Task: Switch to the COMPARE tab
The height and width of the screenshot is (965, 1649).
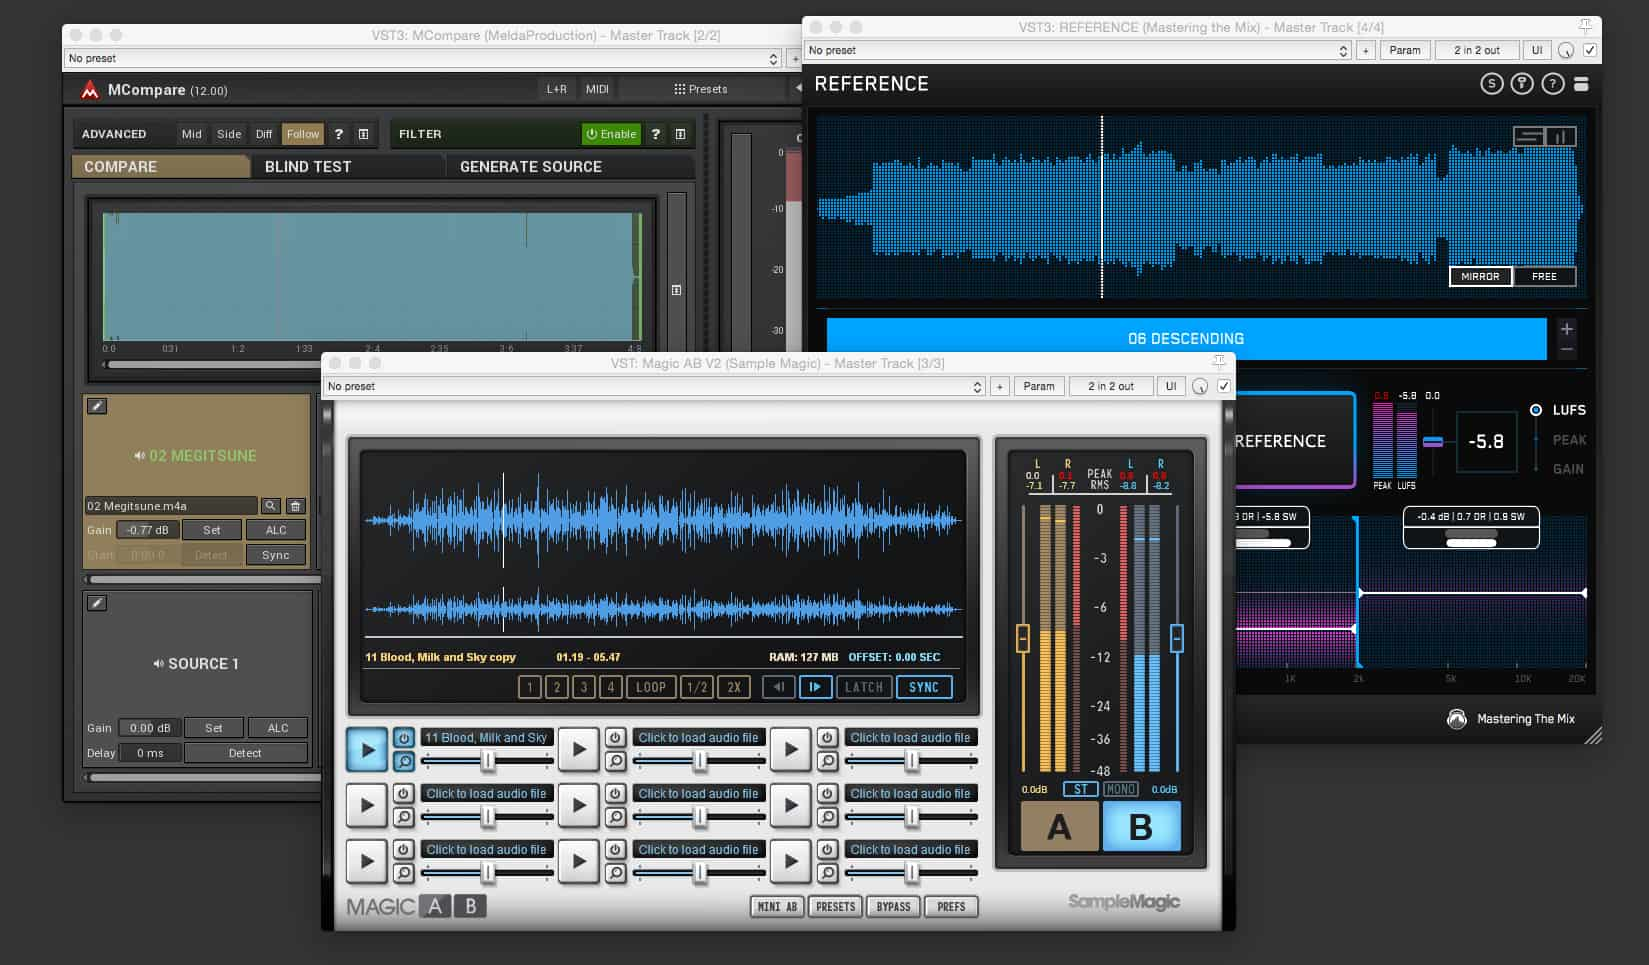Action: 161,167
